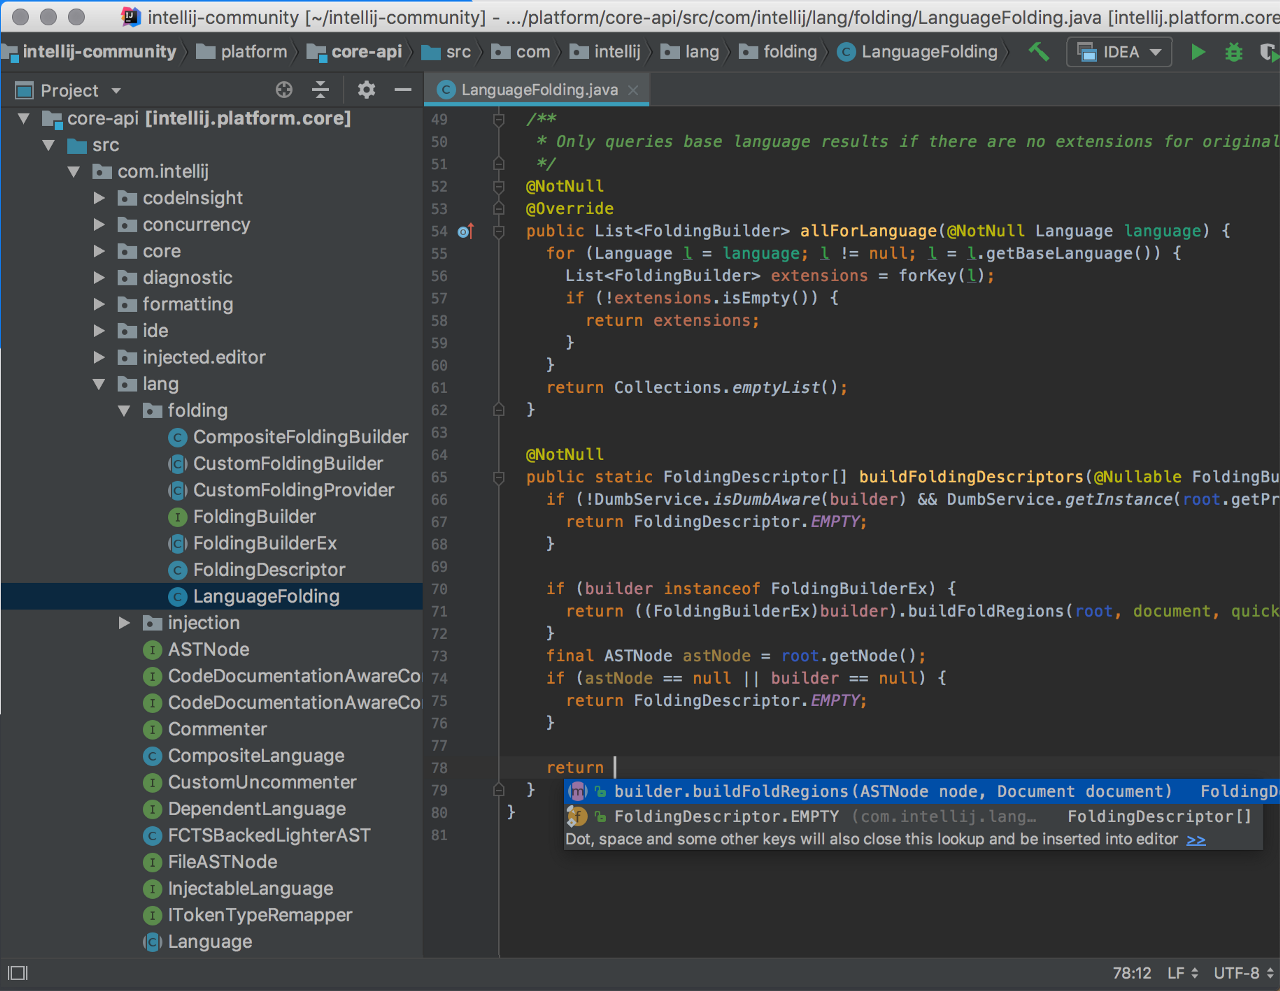Open the FoldingDescriptor class in tree
This screenshot has width=1280, height=991.
[268, 570]
